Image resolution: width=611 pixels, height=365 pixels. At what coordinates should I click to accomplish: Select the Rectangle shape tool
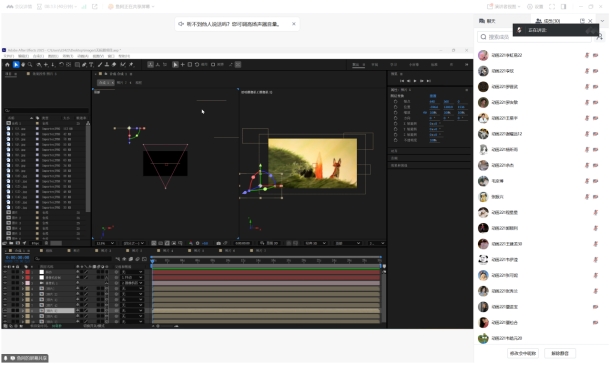coord(77,65)
